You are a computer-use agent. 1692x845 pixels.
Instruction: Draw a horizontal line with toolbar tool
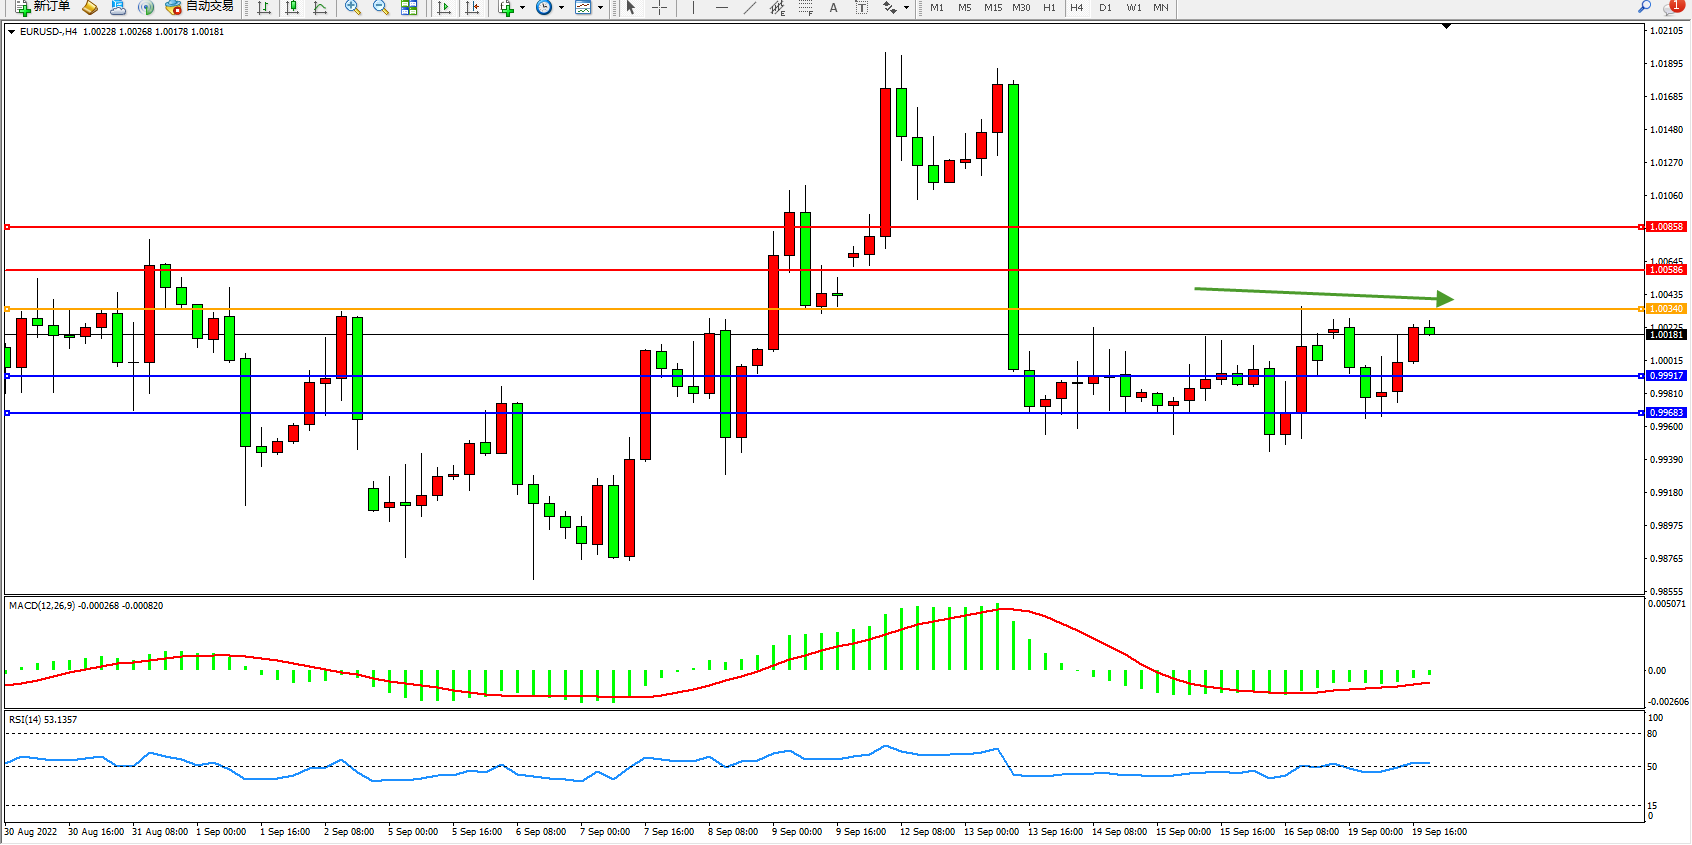(x=721, y=8)
